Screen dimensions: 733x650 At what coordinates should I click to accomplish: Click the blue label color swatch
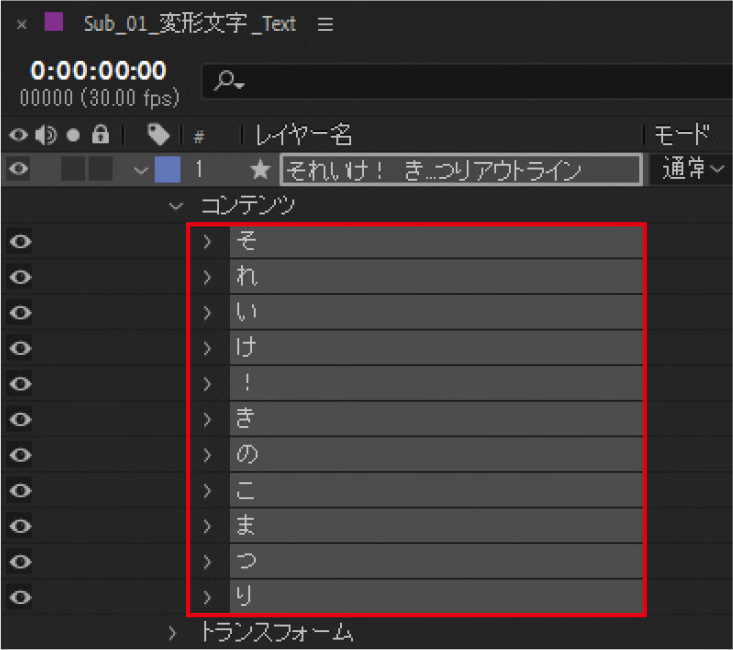pos(167,170)
